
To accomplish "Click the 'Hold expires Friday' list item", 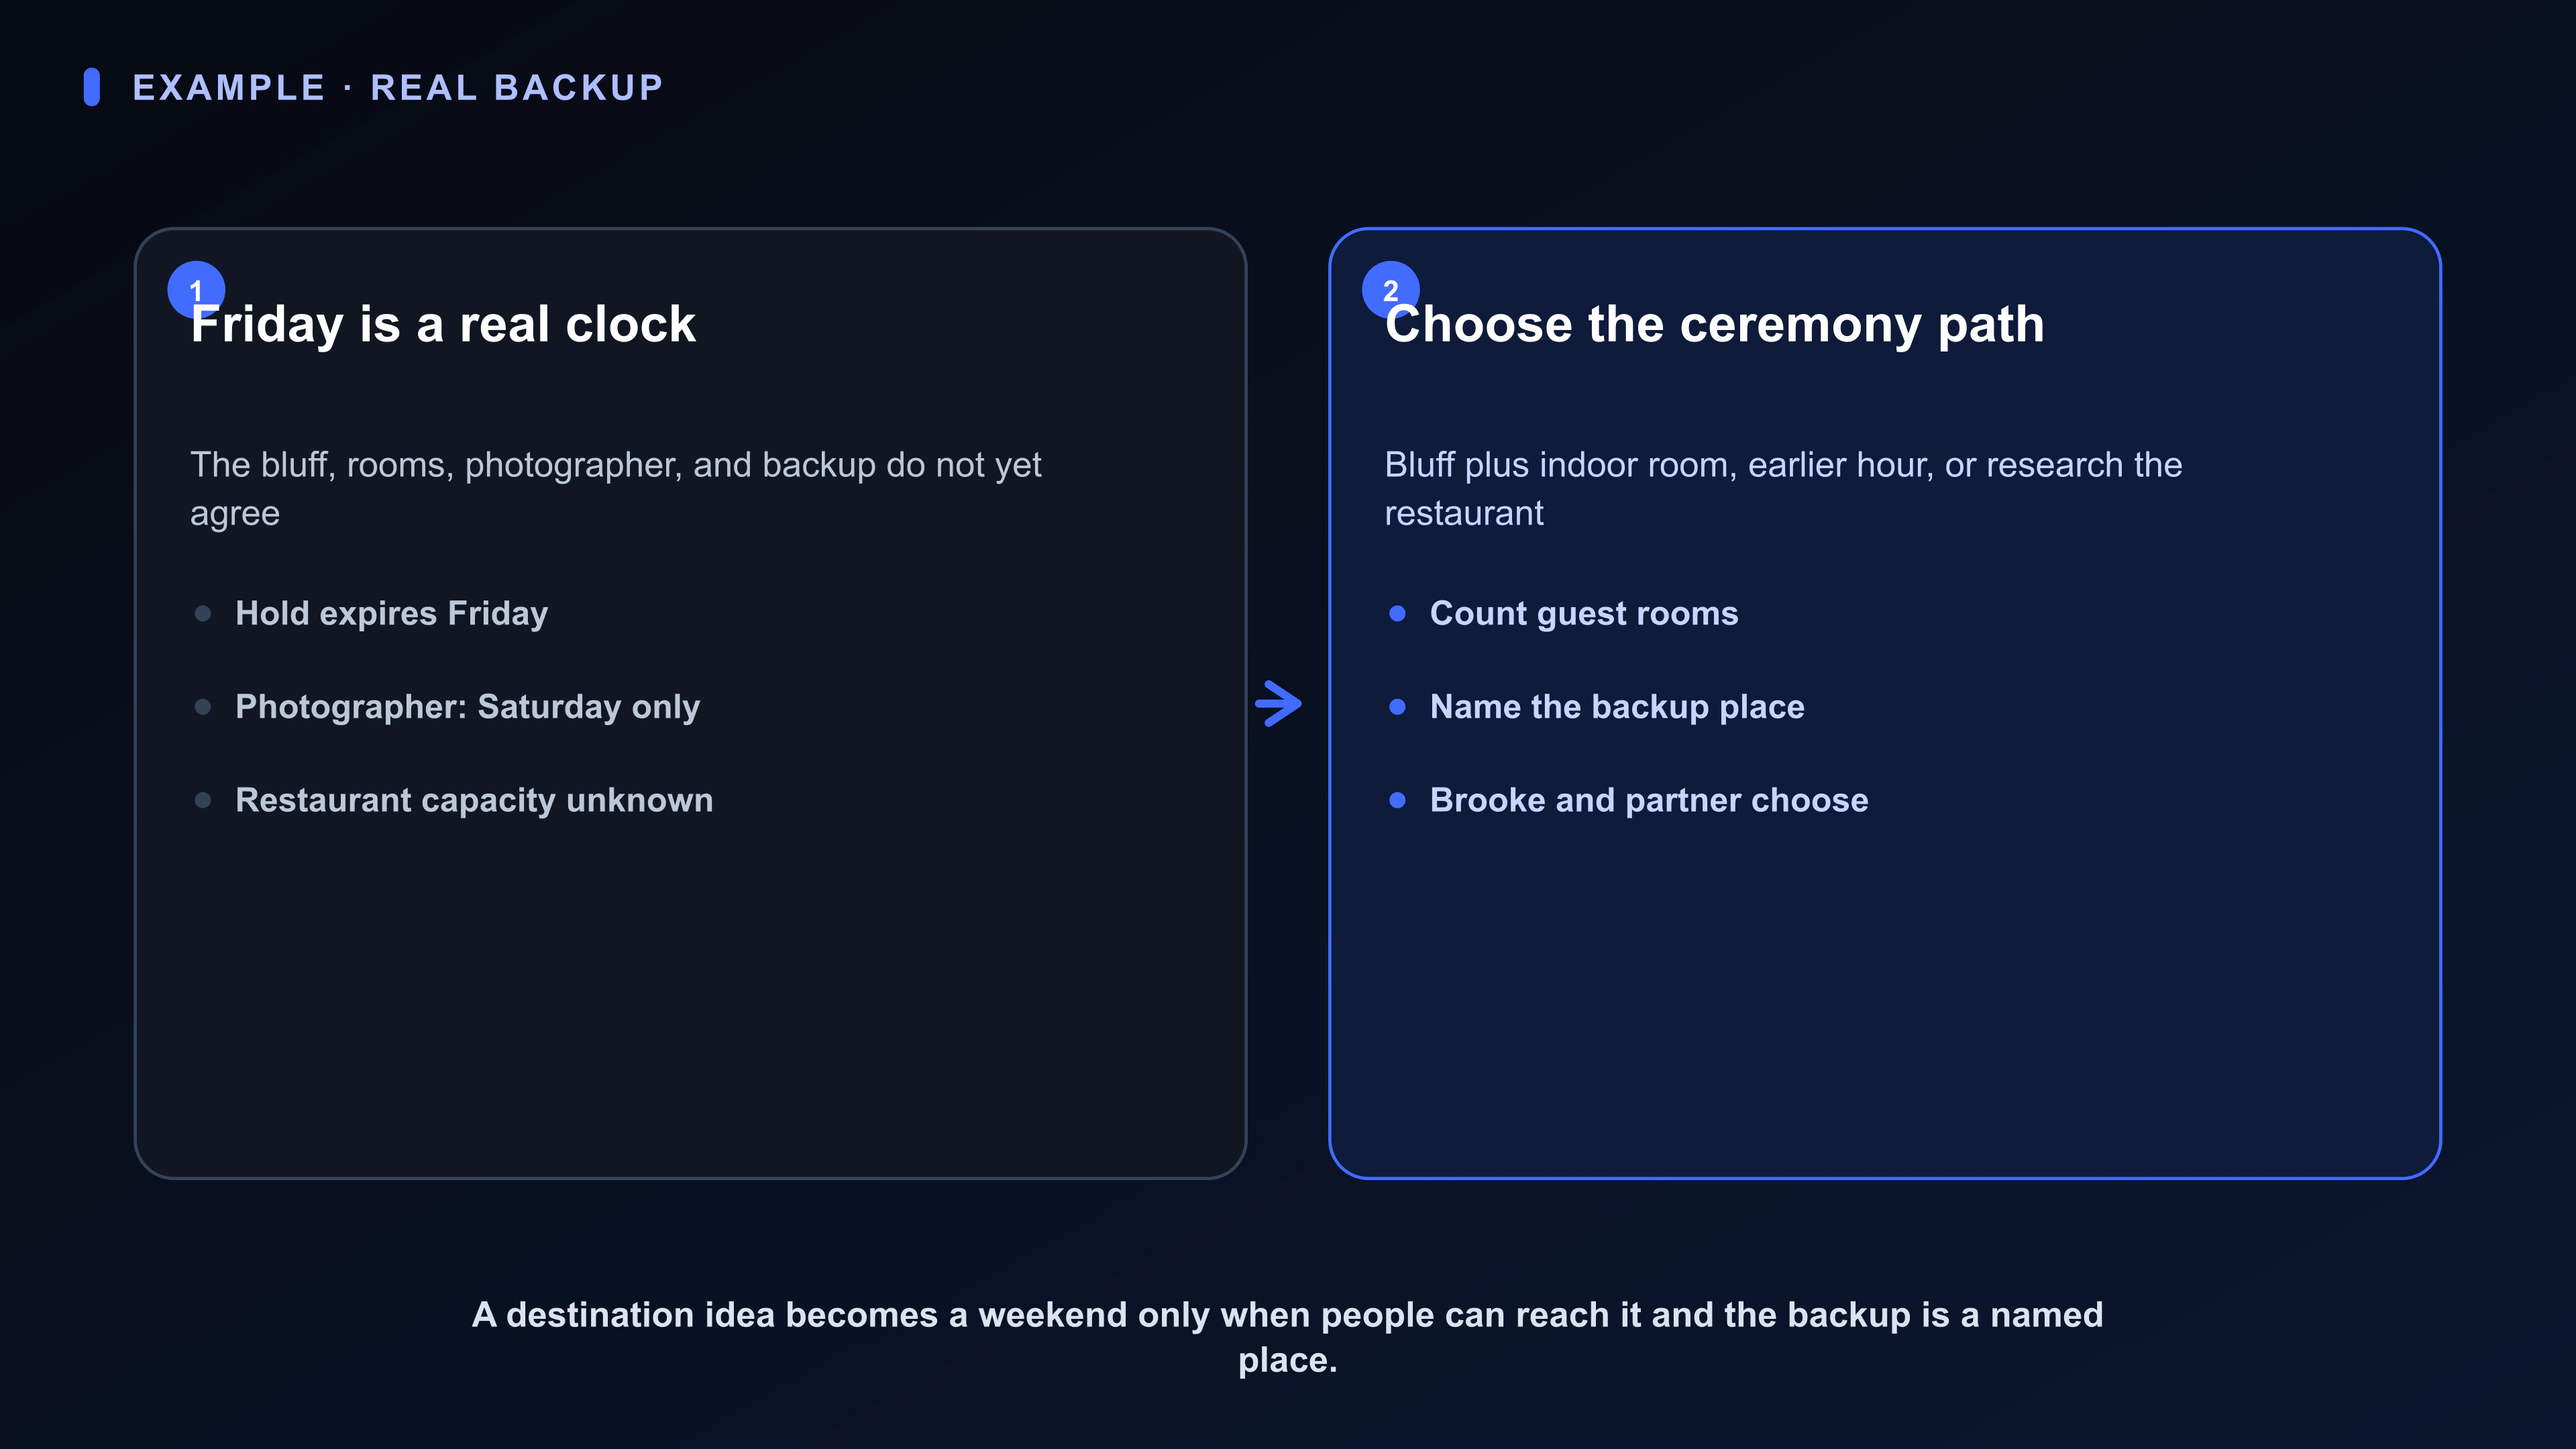I will pos(391,613).
